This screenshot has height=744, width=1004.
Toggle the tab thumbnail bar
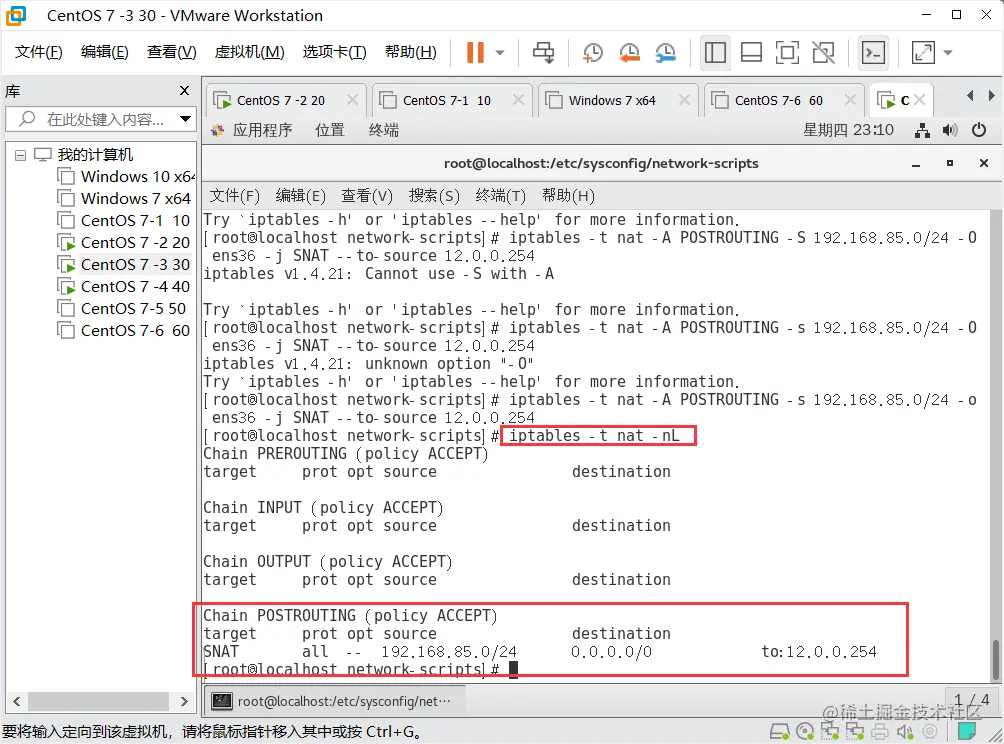point(751,51)
